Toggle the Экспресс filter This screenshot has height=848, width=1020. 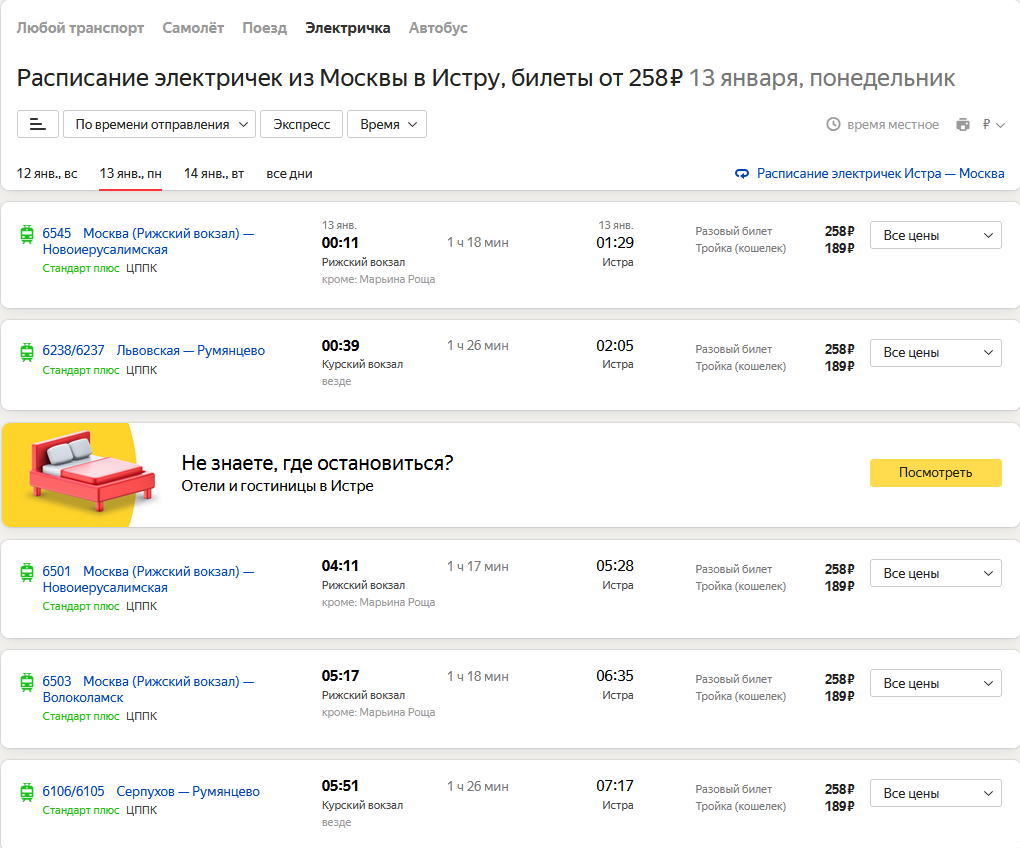pos(302,124)
